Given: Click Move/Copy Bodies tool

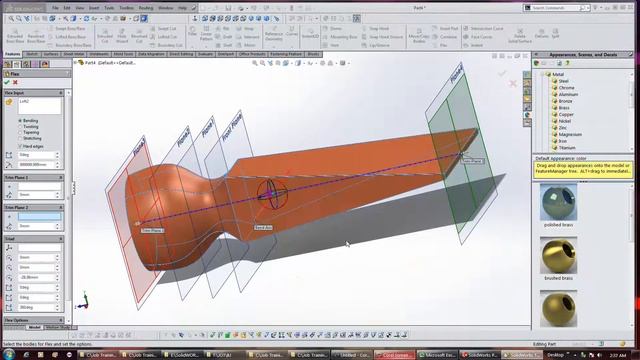Looking at the screenshot, I should [419, 36].
